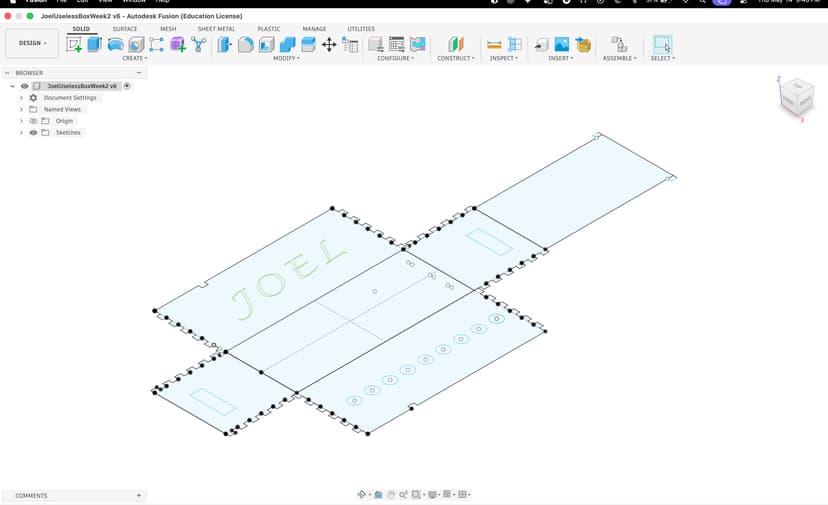
Task: Open the Insert dropdown menu
Action: tap(560, 58)
